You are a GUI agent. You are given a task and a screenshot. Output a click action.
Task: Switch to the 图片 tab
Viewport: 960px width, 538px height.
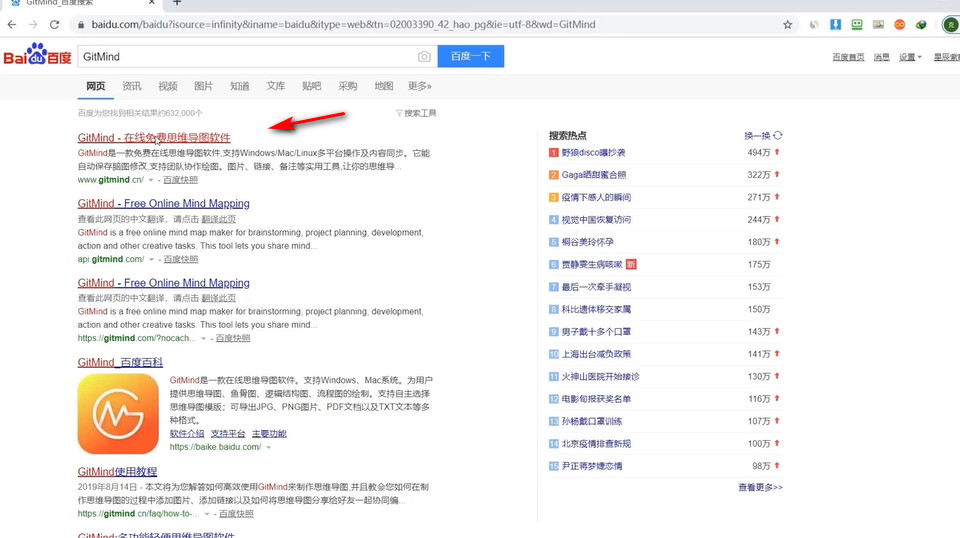204,86
